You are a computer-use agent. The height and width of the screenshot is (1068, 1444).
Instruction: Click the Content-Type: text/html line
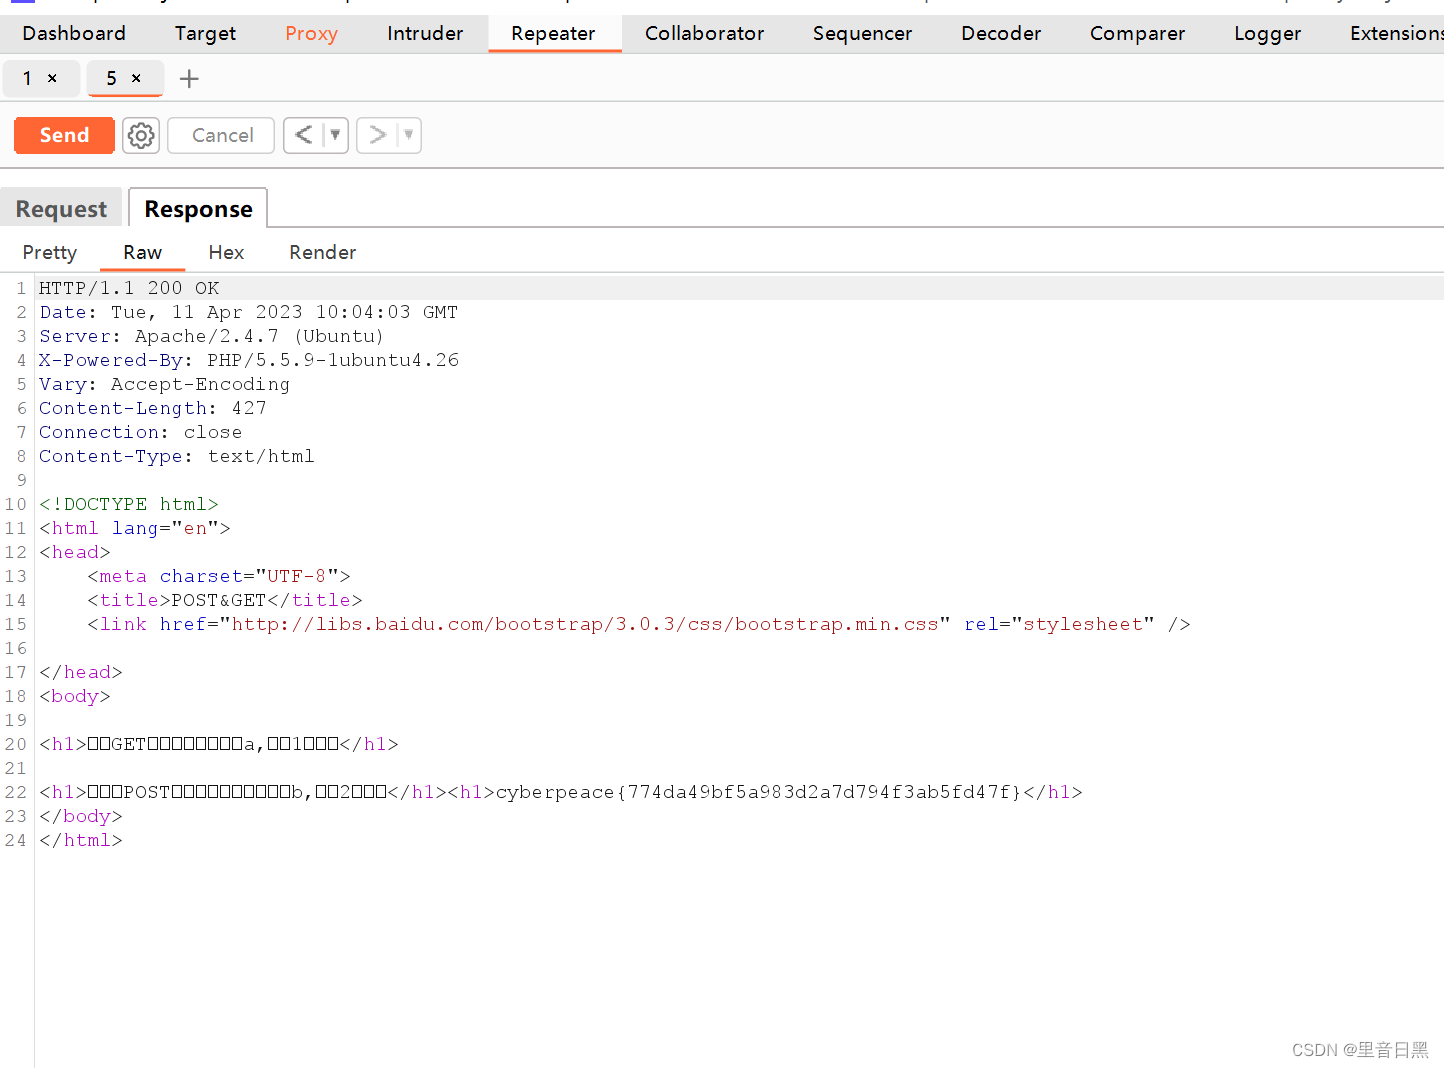click(x=177, y=456)
